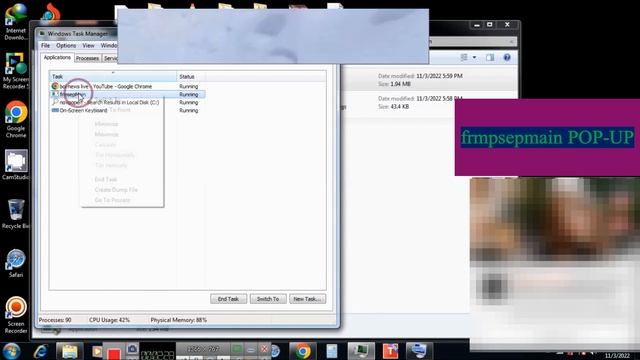Click the recorder camera snapshot icon
Viewport: 640px width, 360px height.
tap(132, 349)
